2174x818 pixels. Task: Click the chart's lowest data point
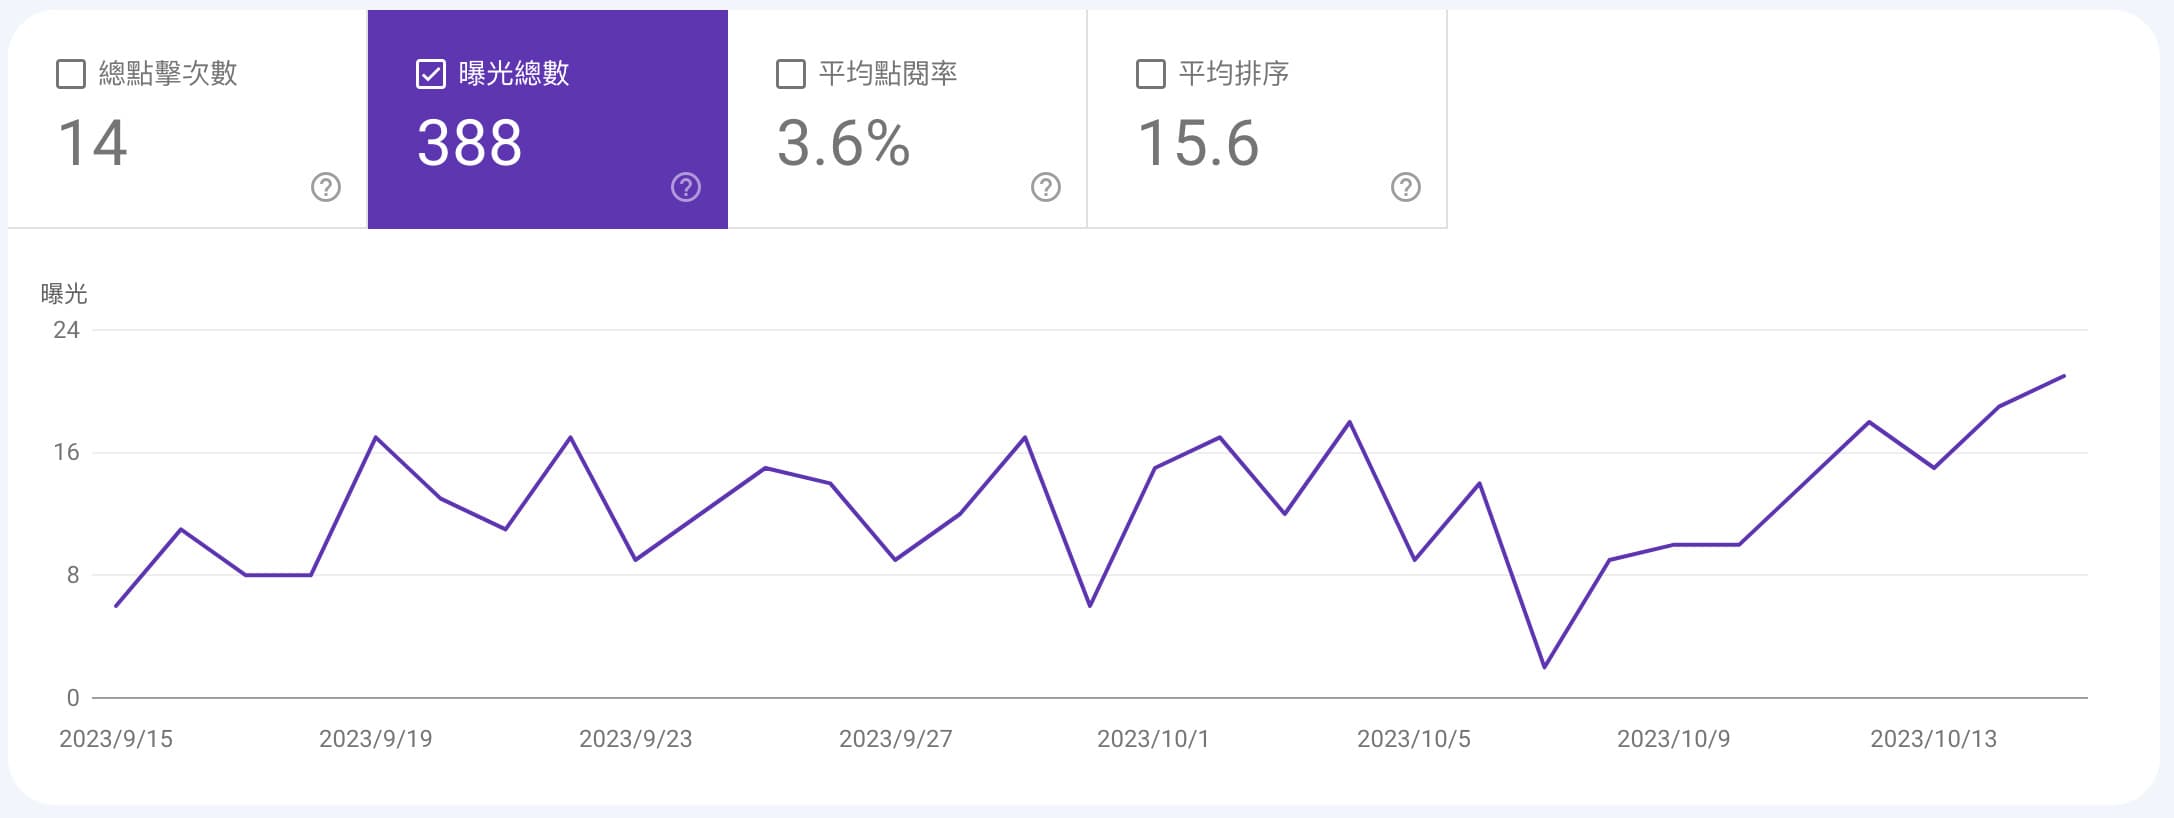pyautogui.click(x=1544, y=667)
